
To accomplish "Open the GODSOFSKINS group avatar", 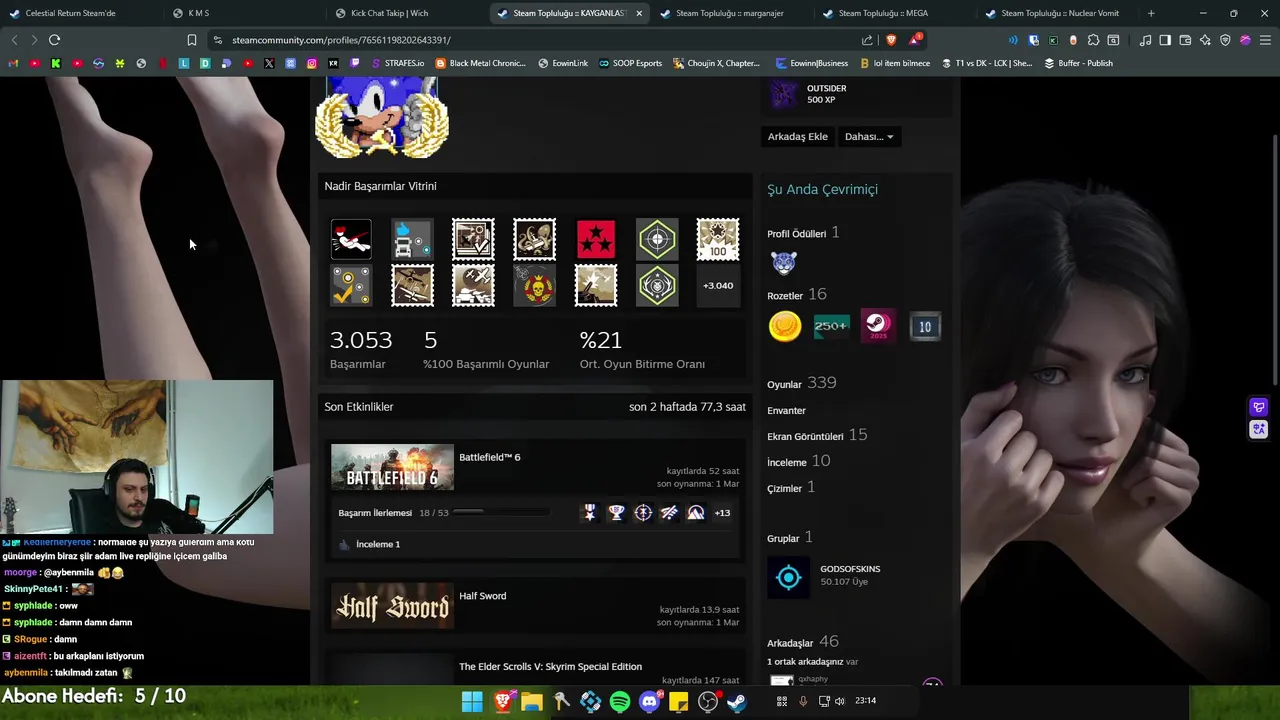I will (x=789, y=578).
